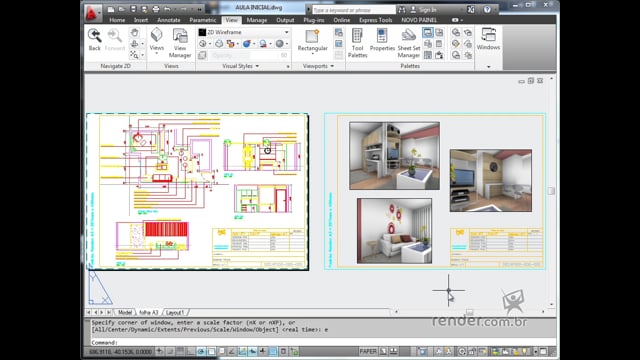Open the View Manager
This screenshot has height=360, width=640.
(180, 42)
